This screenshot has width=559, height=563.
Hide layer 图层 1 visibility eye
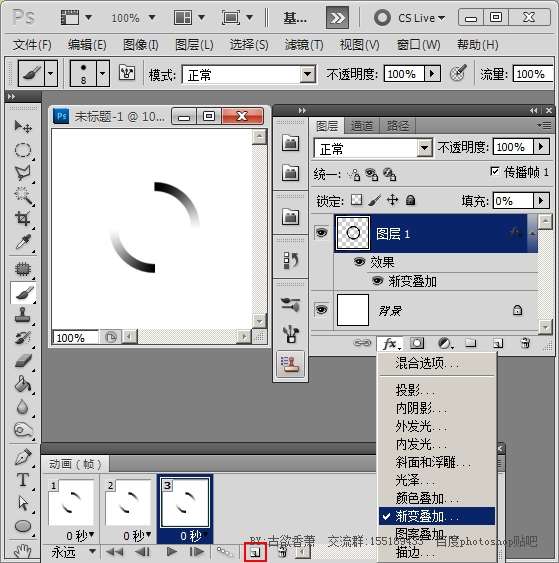click(321, 233)
